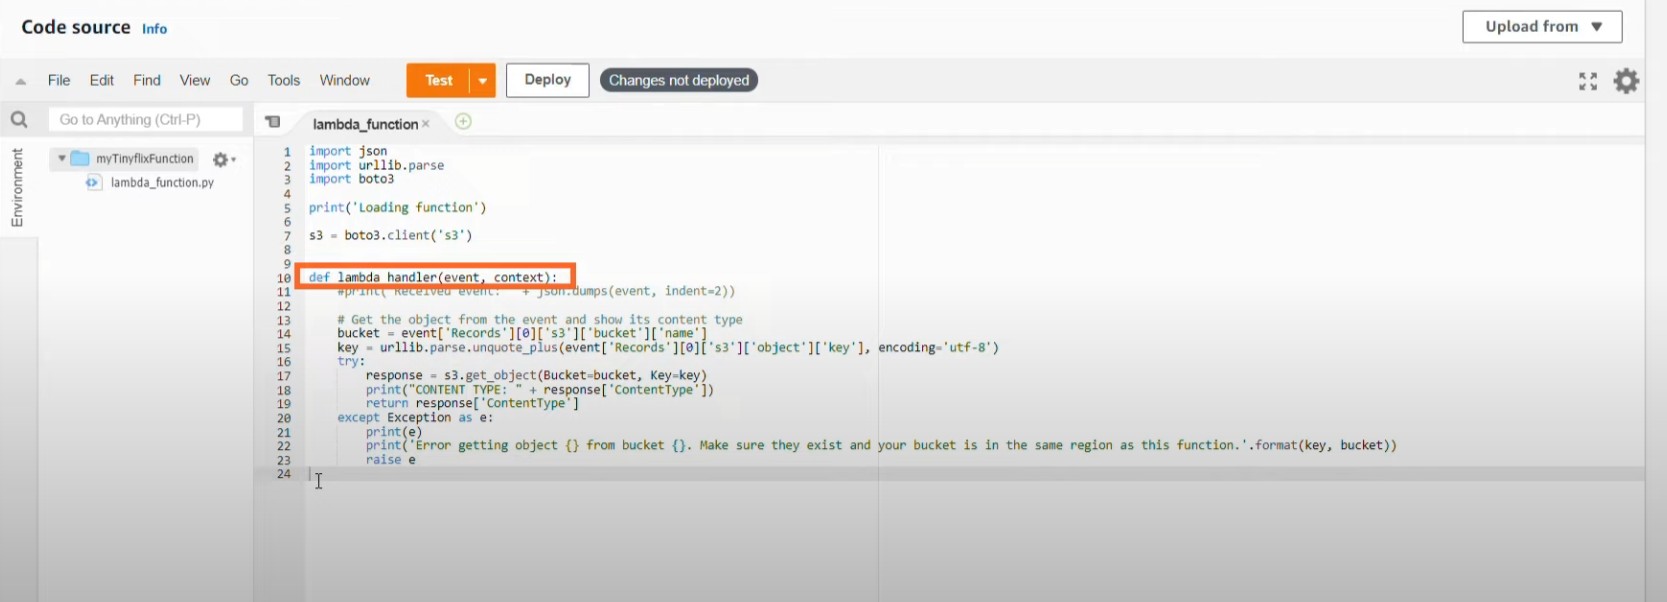Collapse the menu bar arrow icon
Viewport: 1667px width, 602px height.
[21, 81]
